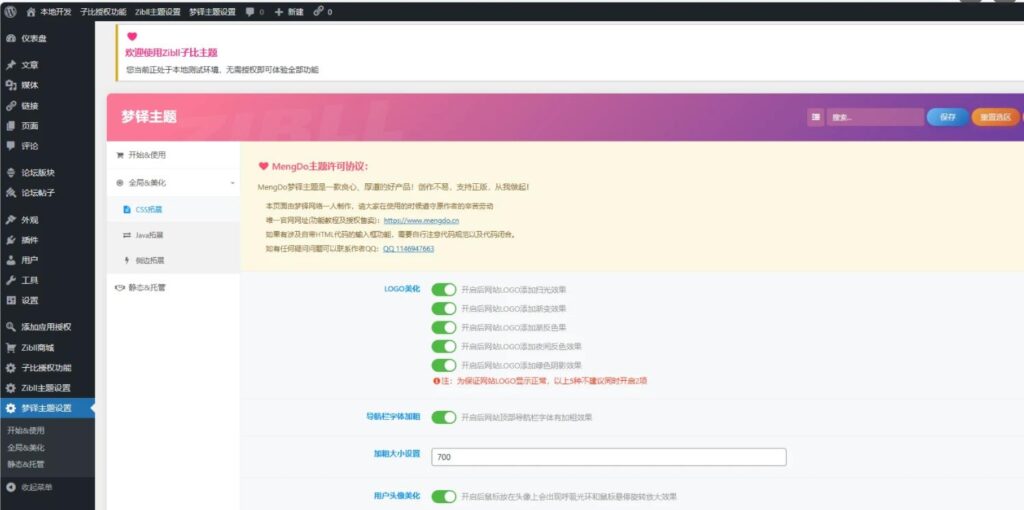This screenshot has height=510, width=1024.
Task: Open the 静态&托管 settings tab
Action: 174,287
